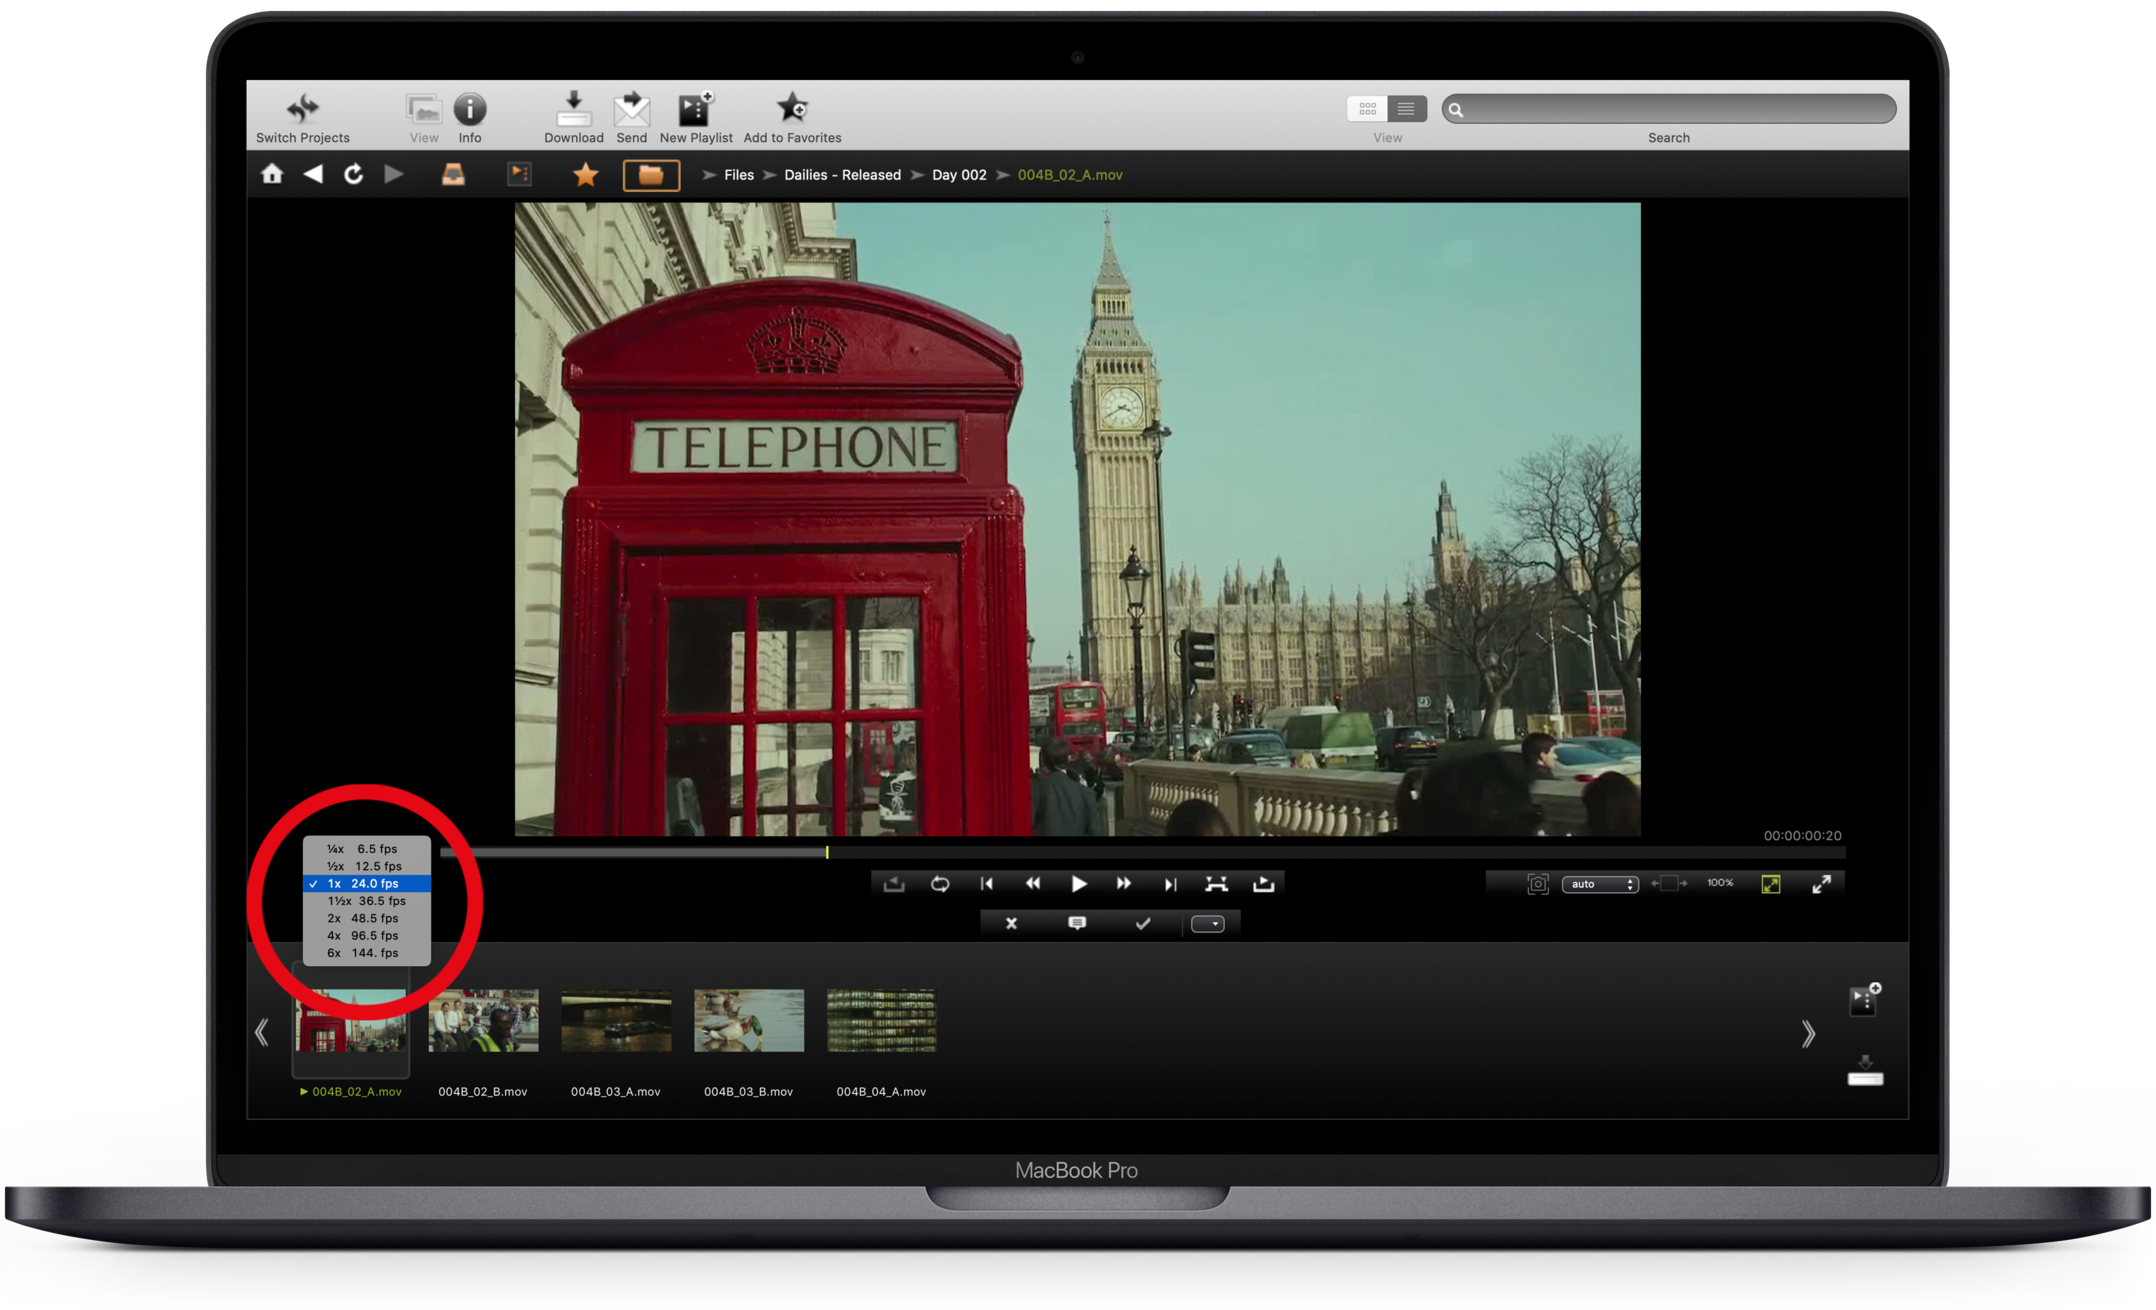Screen dimensions: 2156x1310
Task: Expand thumbnail strip with right chevron
Action: [1808, 1034]
